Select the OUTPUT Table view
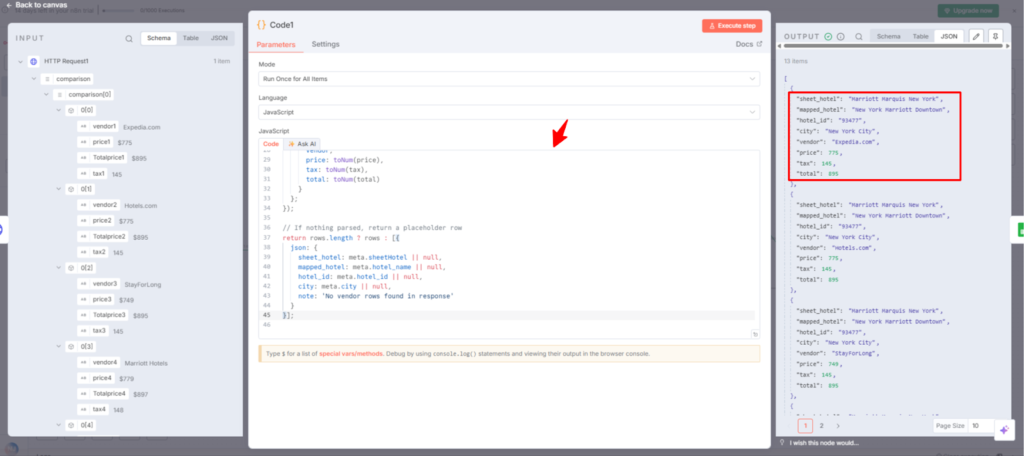Image resolution: width=1024 pixels, height=456 pixels. point(920,37)
